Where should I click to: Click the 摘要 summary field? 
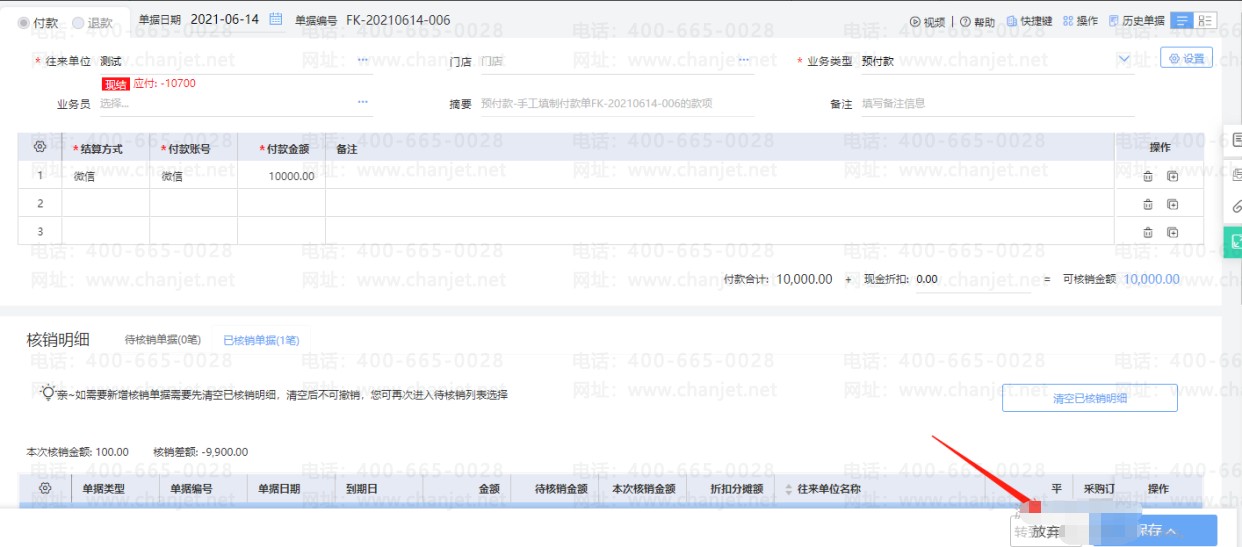click(x=616, y=103)
